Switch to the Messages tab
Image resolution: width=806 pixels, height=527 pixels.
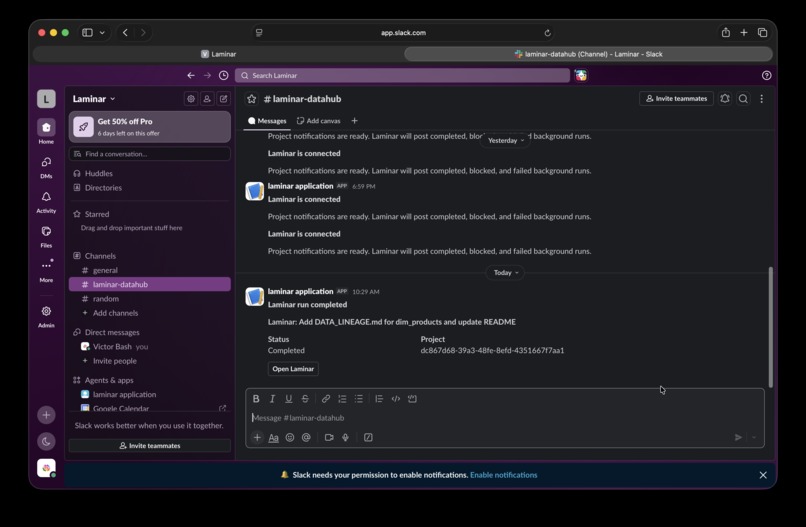[x=267, y=121]
